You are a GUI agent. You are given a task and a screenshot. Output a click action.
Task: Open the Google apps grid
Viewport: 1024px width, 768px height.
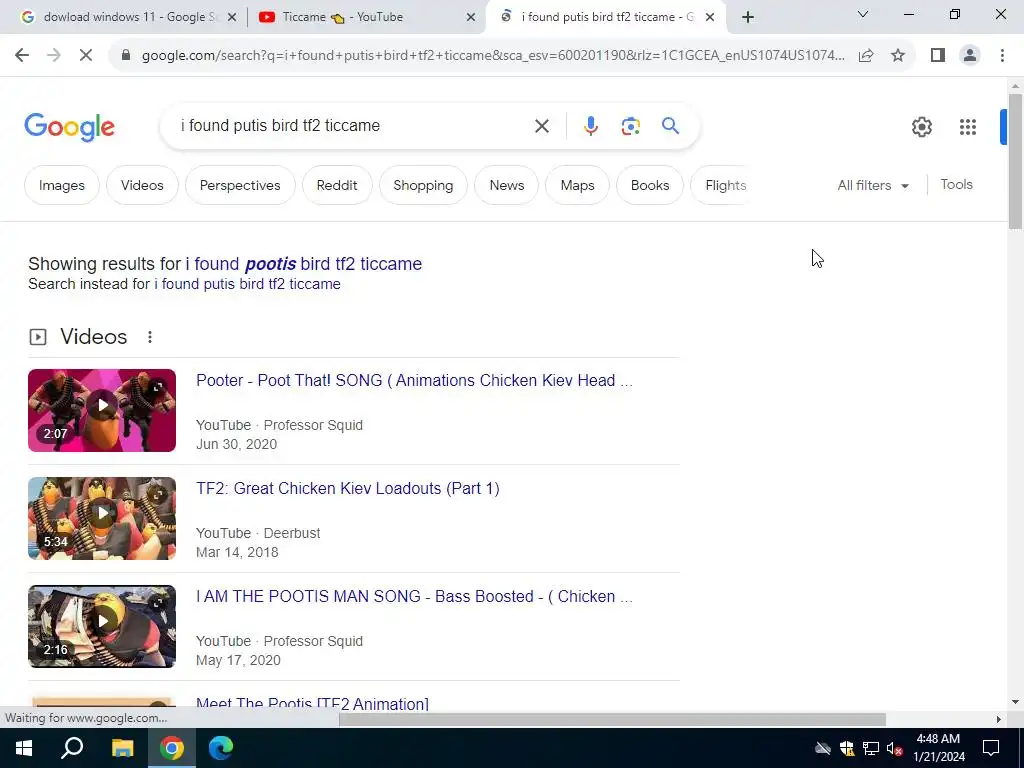point(968,127)
